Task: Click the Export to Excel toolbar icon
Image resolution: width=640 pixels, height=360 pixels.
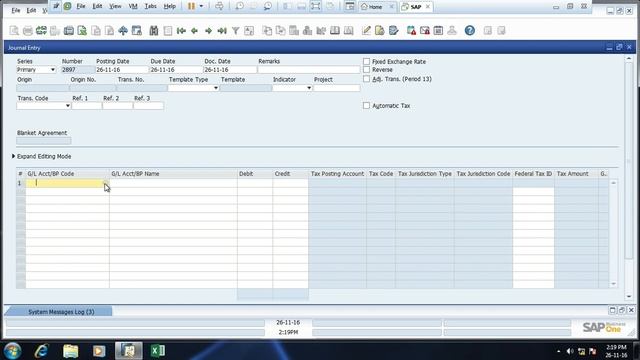Action: point(82,31)
